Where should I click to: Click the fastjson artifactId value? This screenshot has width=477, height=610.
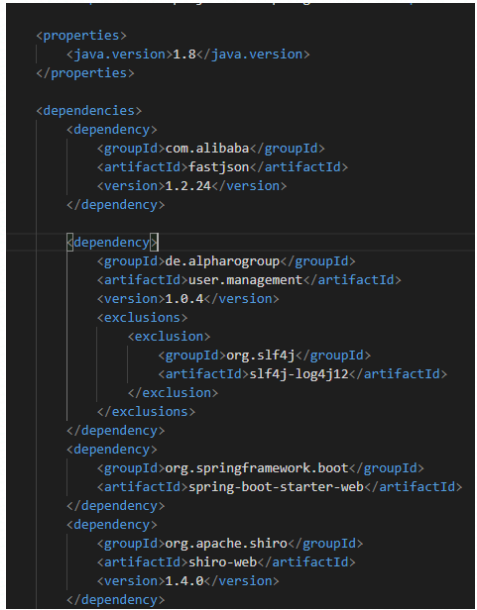(x=219, y=167)
